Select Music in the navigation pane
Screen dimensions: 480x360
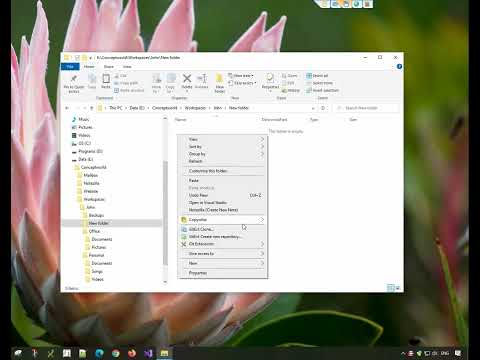pos(84,119)
